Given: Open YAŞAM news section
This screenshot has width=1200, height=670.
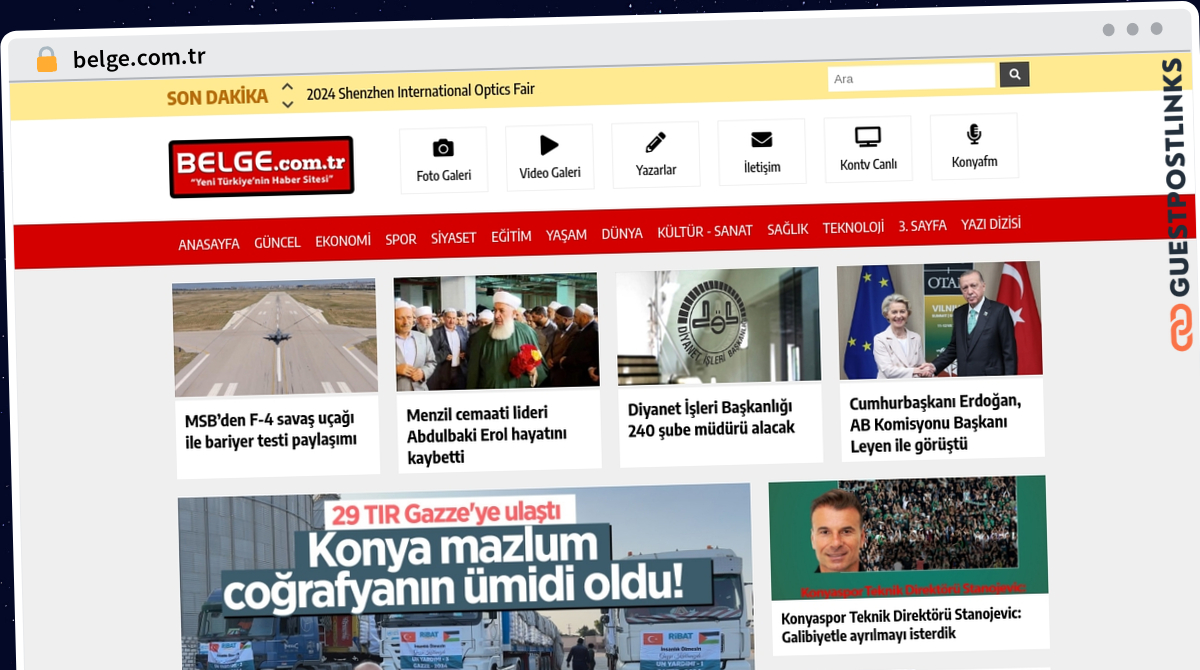Looking at the screenshot, I should tap(566, 235).
